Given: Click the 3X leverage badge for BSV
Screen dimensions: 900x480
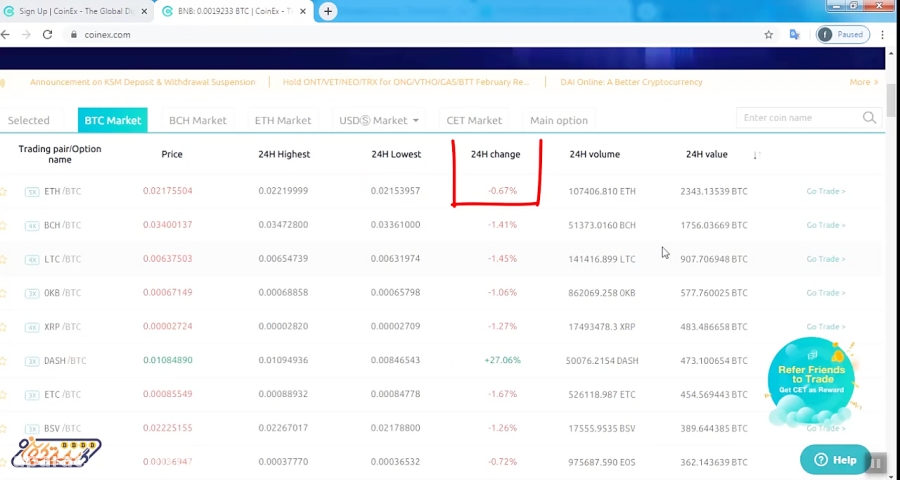Looking at the screenshot, I should 32,429.
